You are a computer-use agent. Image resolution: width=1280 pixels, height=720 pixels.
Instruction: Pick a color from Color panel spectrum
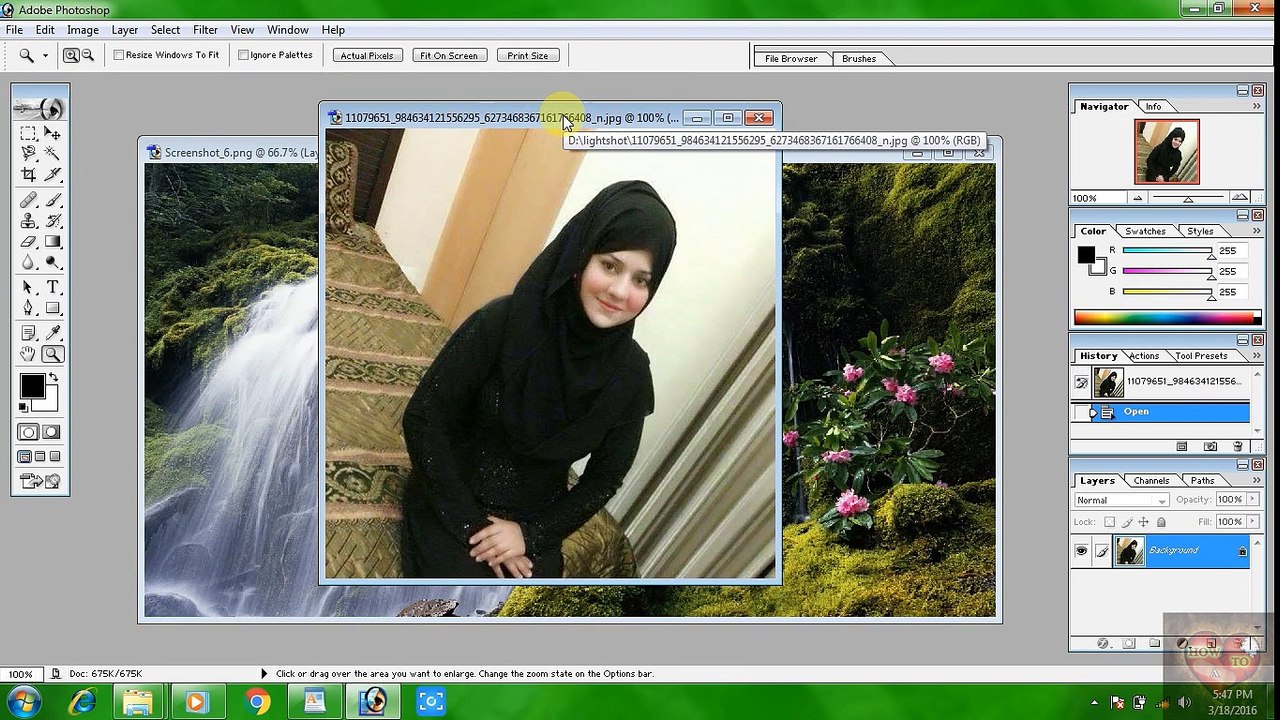tap(1167, 318)
